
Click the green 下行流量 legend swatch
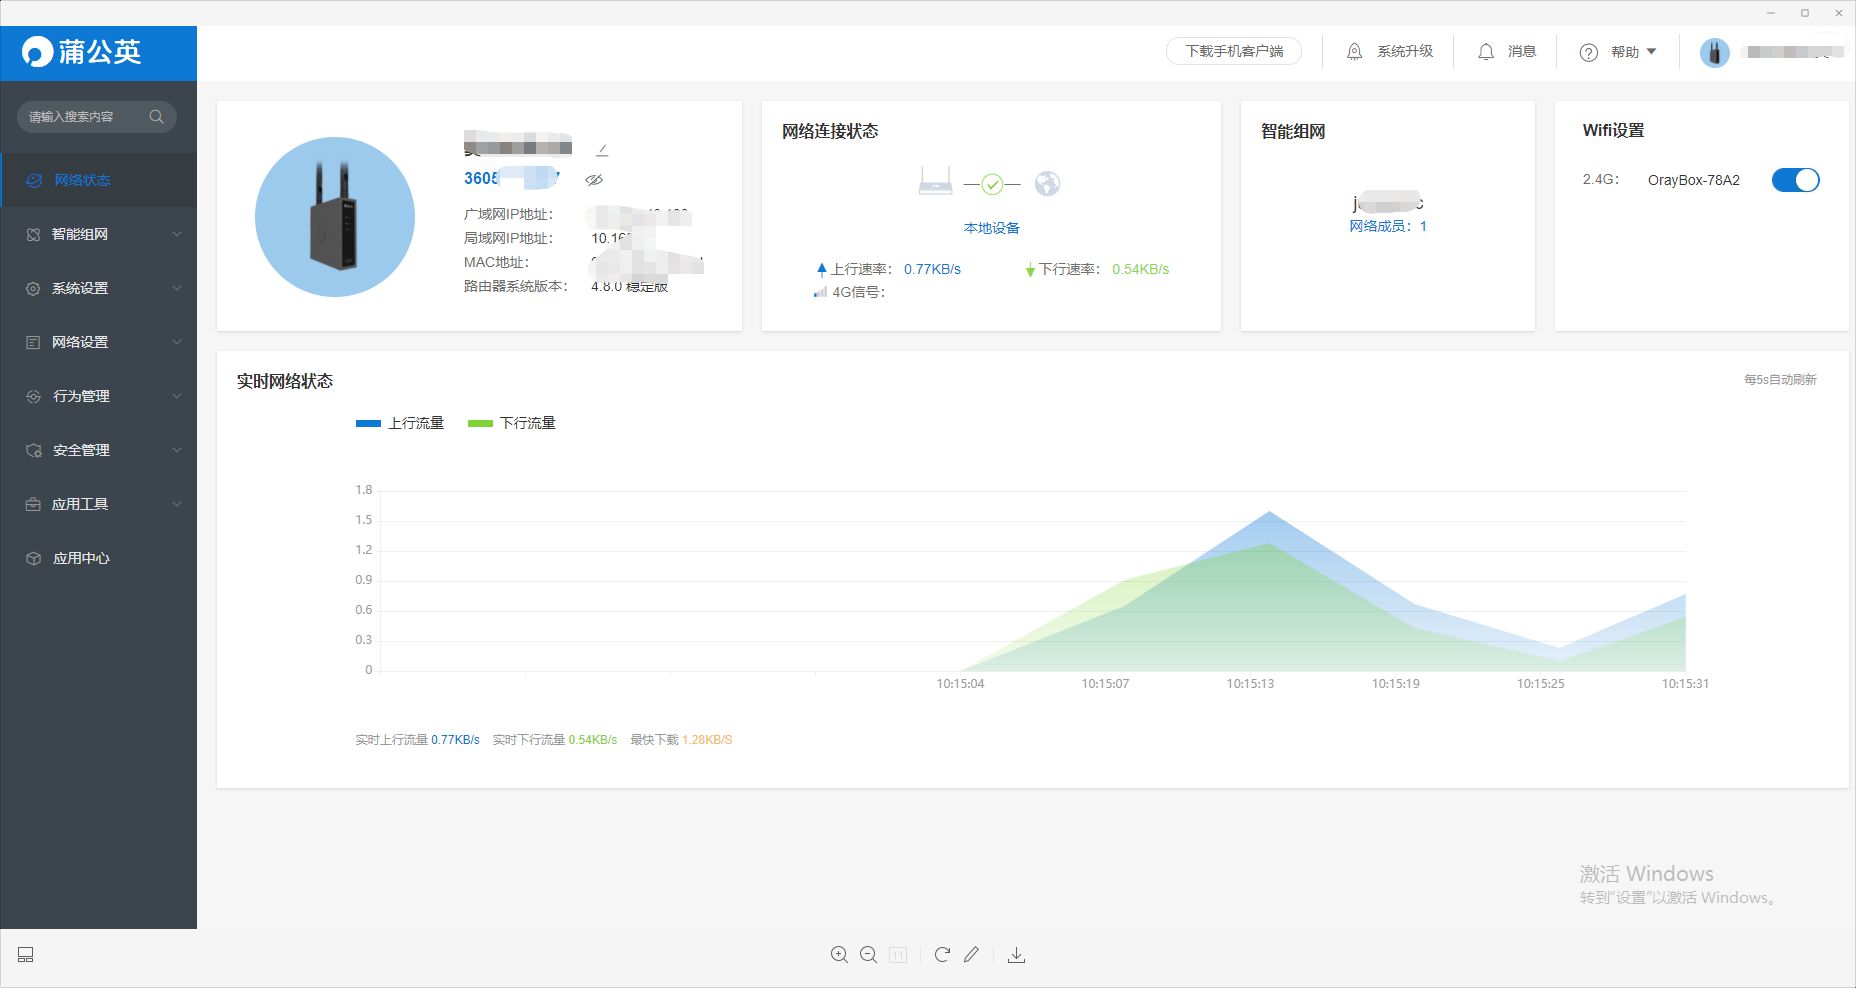(x=480, y=424)
